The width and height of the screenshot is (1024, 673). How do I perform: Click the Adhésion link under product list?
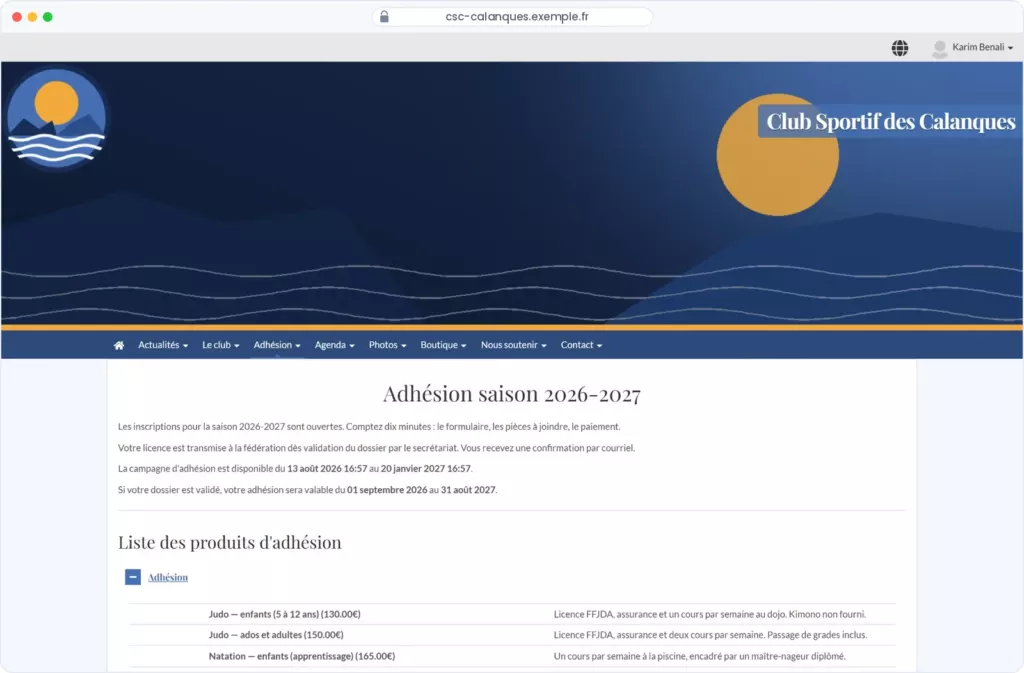pos(168,577)
